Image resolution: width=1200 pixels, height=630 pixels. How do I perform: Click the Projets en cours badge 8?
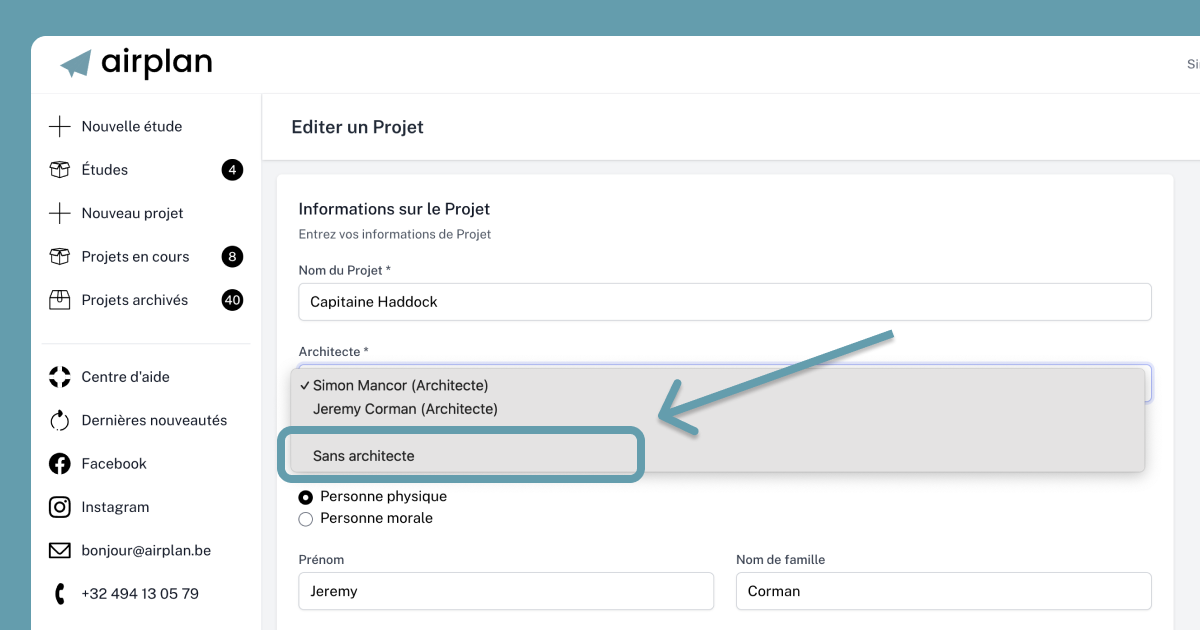tap(232, 257)
